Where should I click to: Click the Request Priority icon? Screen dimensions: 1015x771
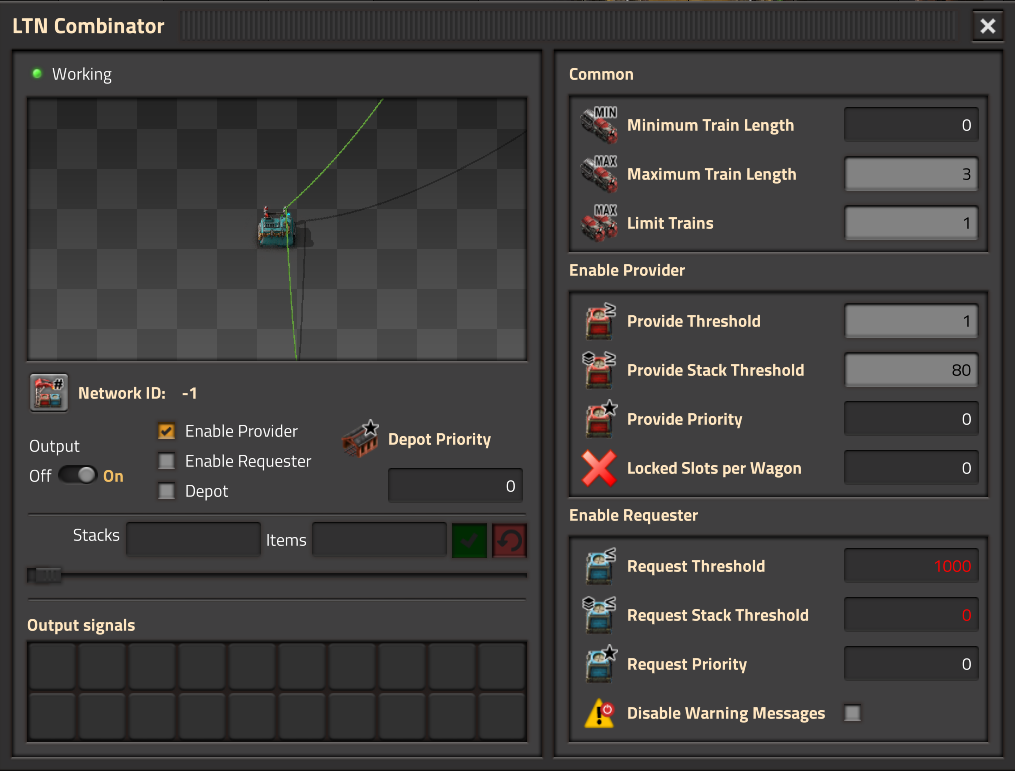599,664
